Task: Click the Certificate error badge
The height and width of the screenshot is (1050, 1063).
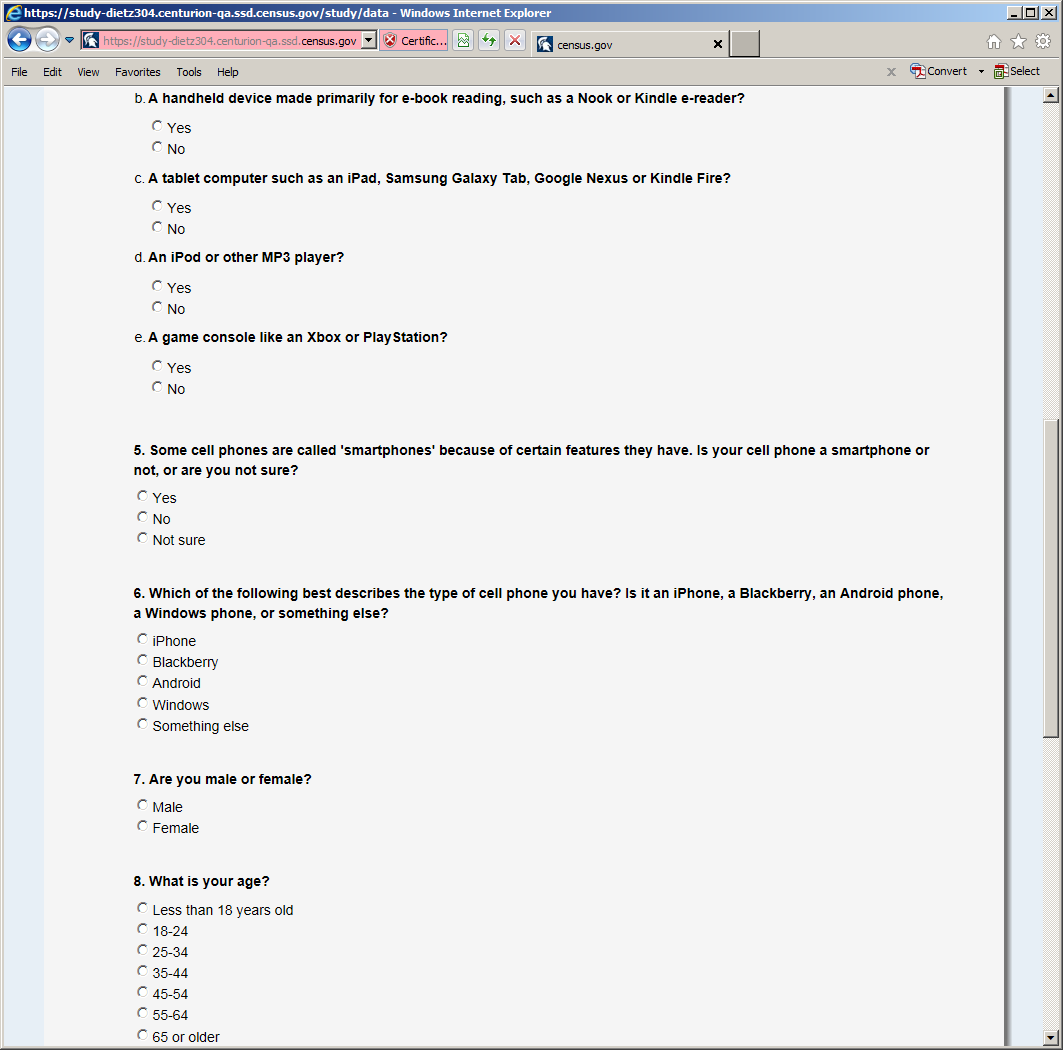Action: (413, 41)
